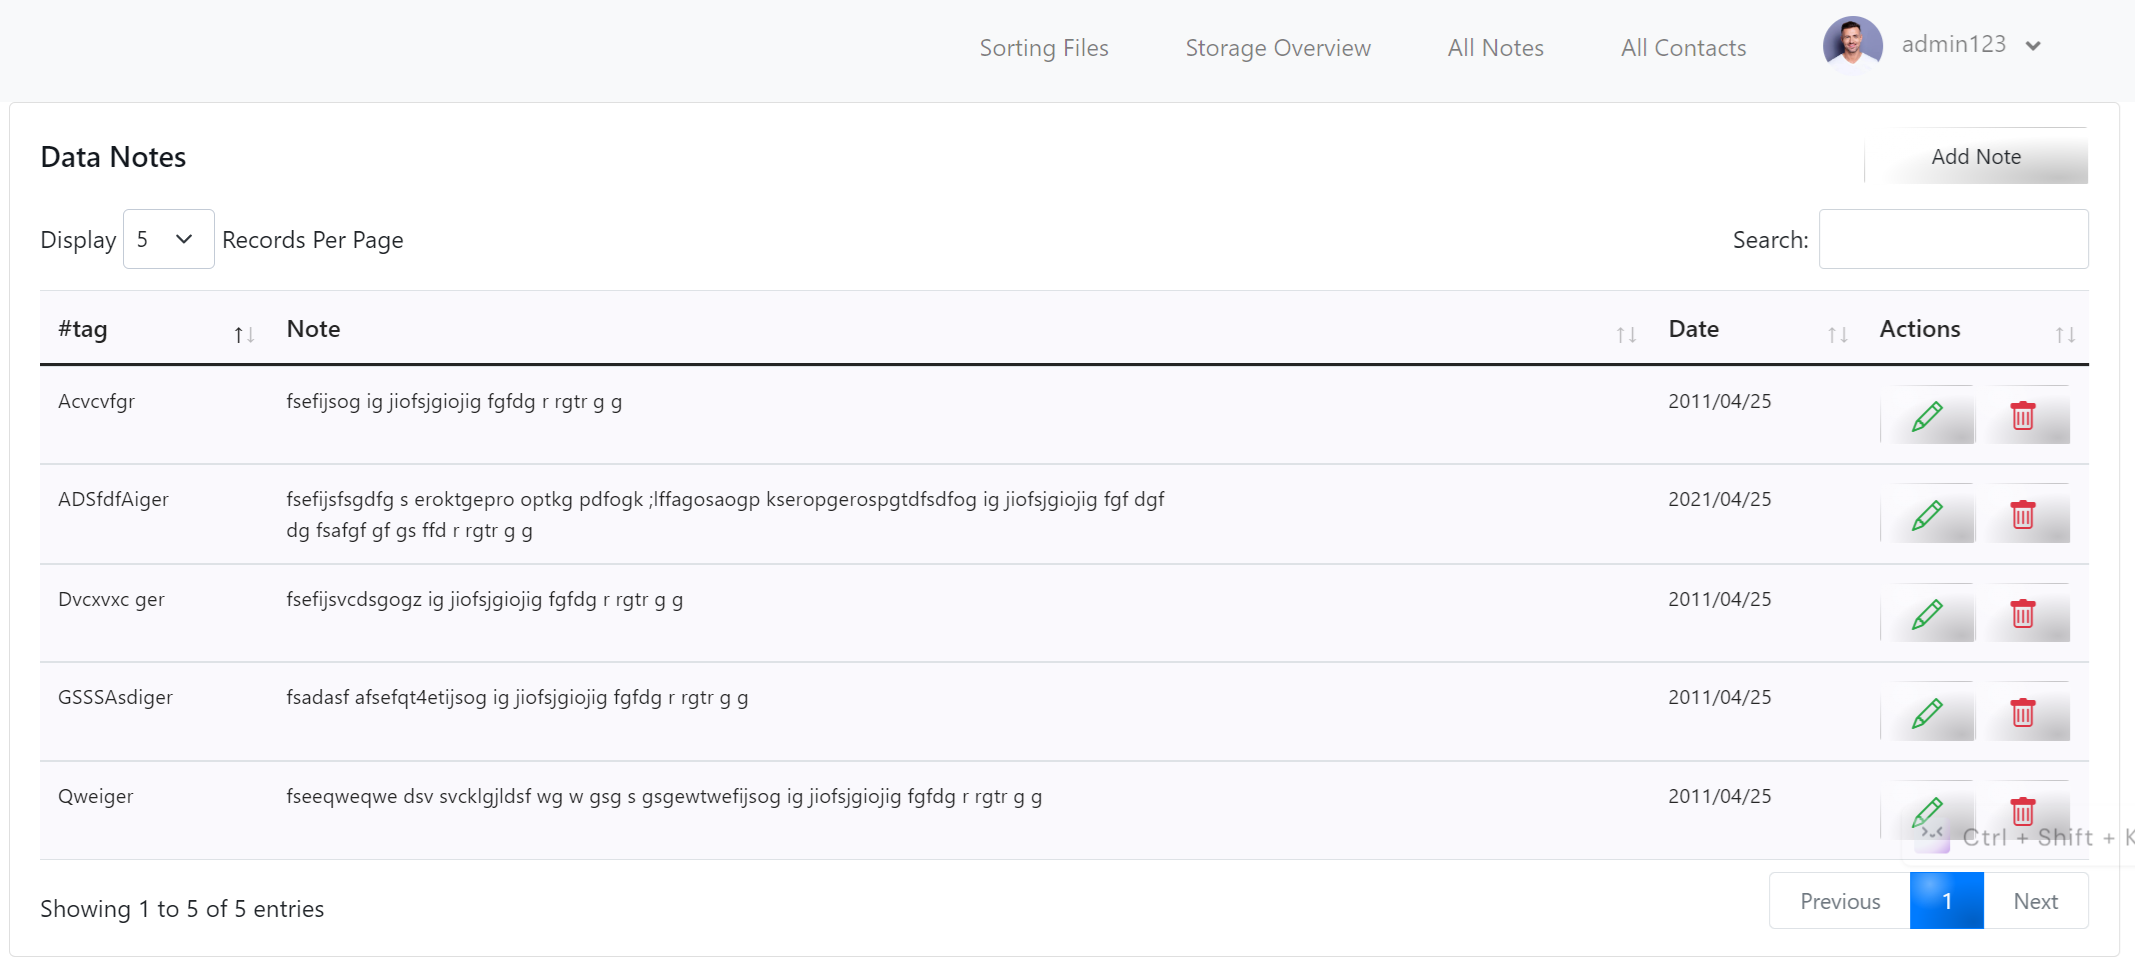Screen dimensions: 2146x976
Task: Open All Contacts from navigation
Action: (1683, 48)
